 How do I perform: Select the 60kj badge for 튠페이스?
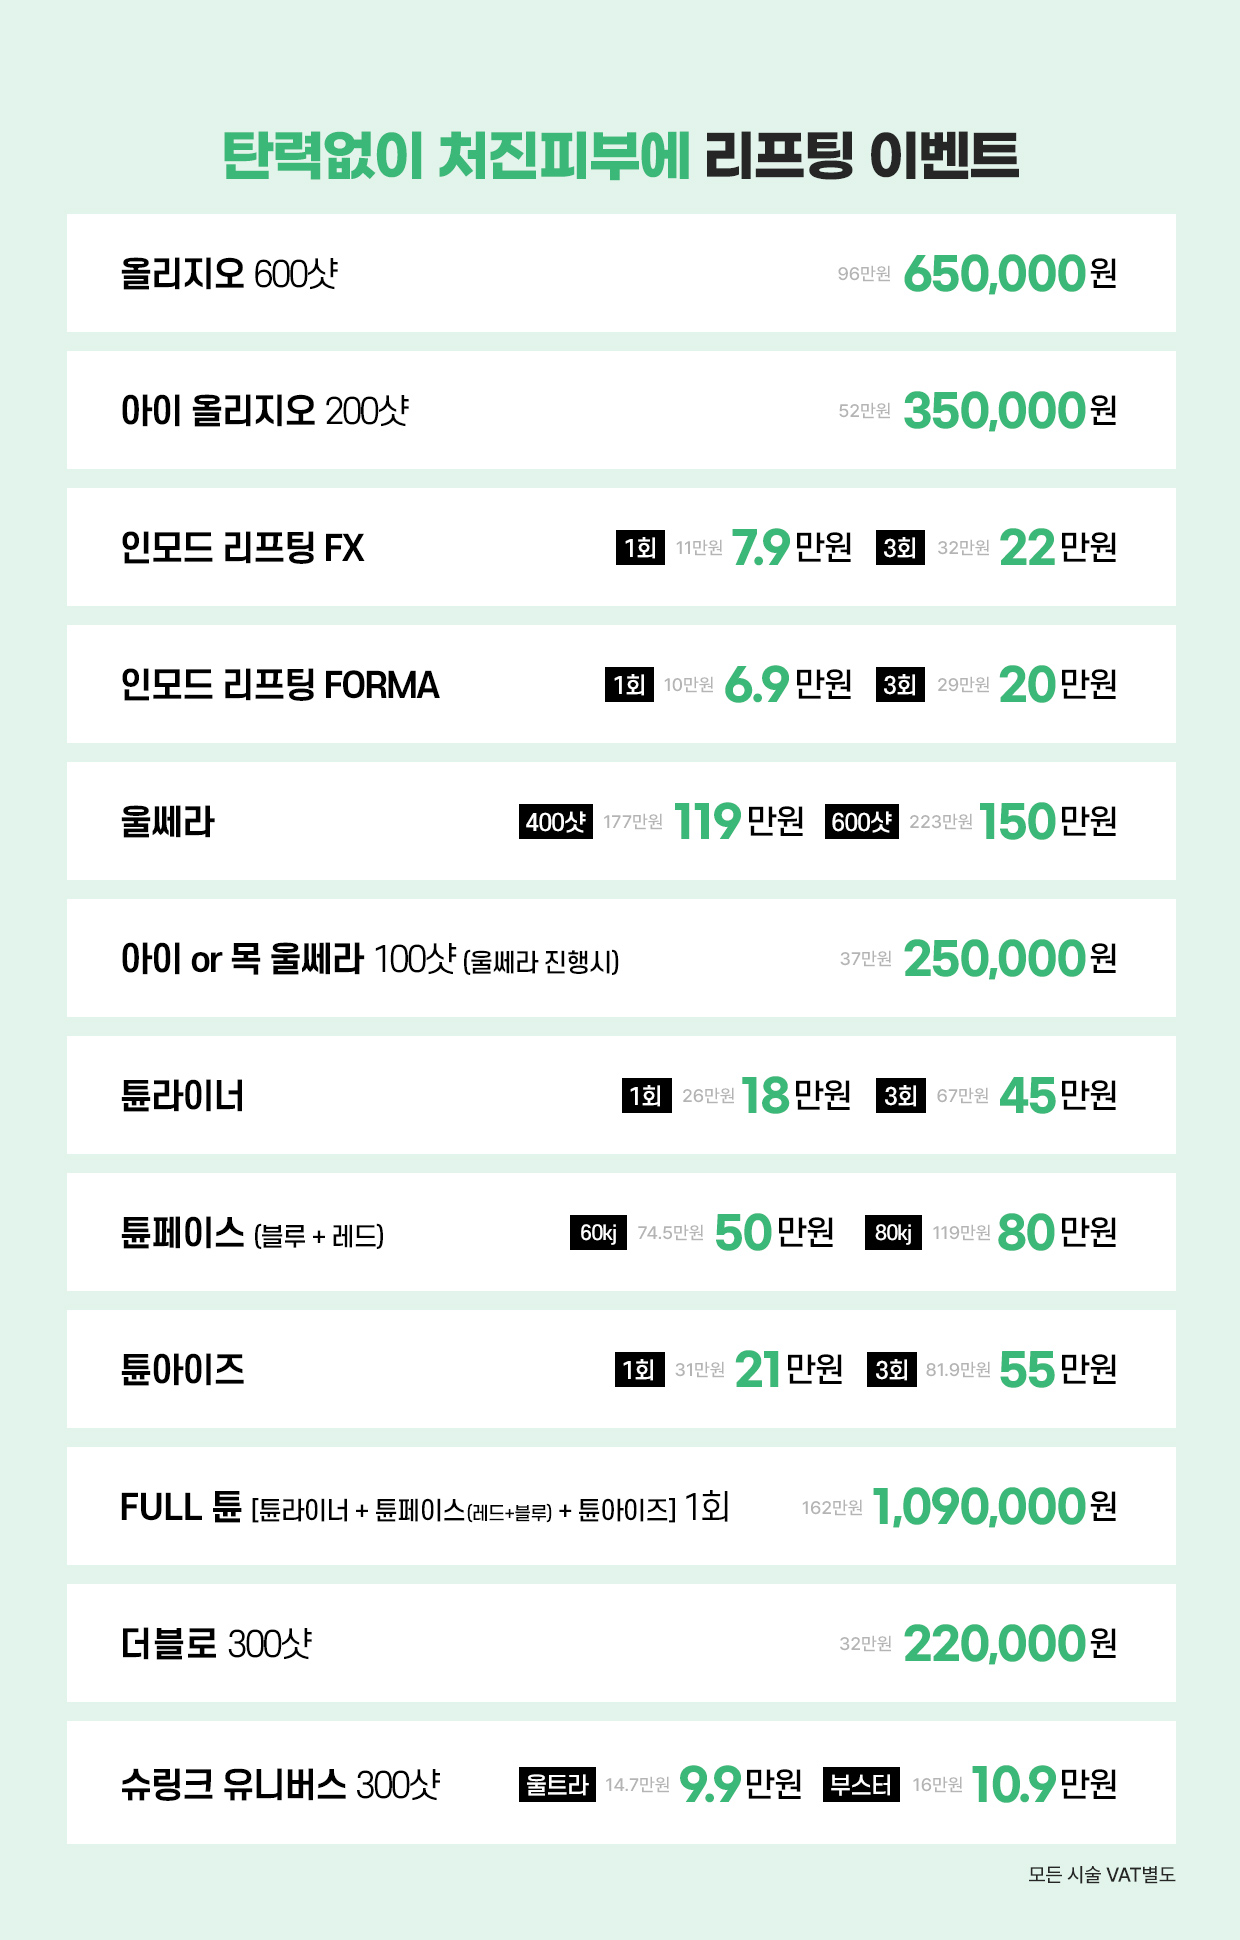[598, 1233]
